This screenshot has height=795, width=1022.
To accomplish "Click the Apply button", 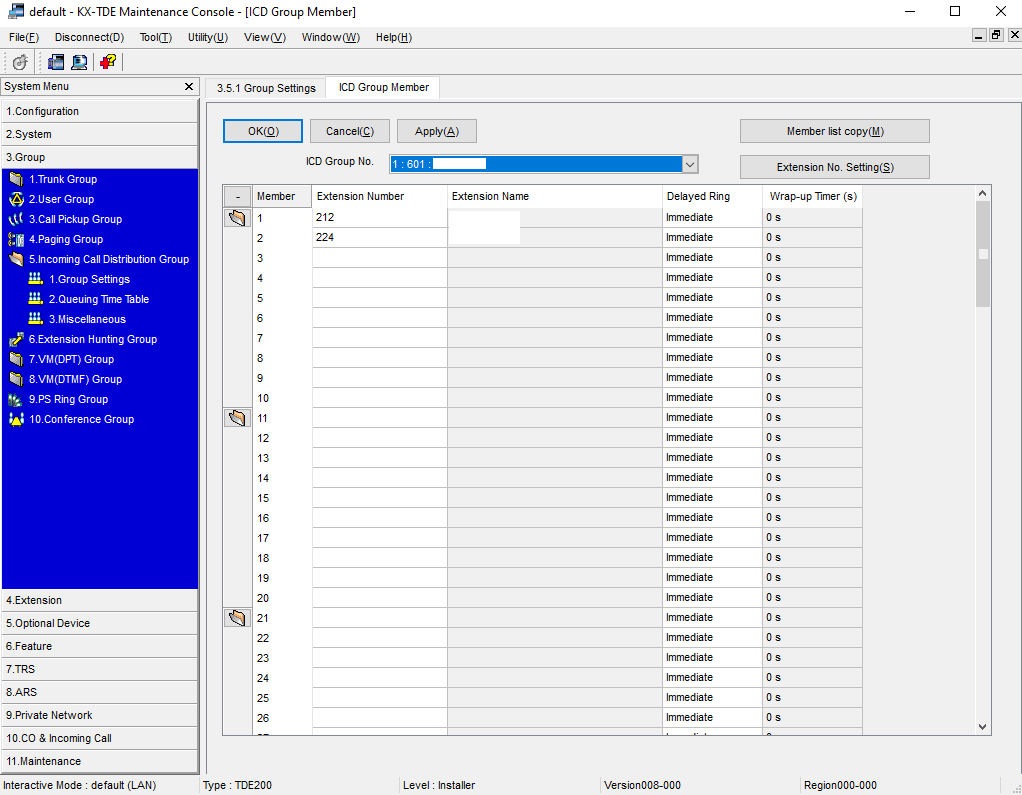I will 437,131.
